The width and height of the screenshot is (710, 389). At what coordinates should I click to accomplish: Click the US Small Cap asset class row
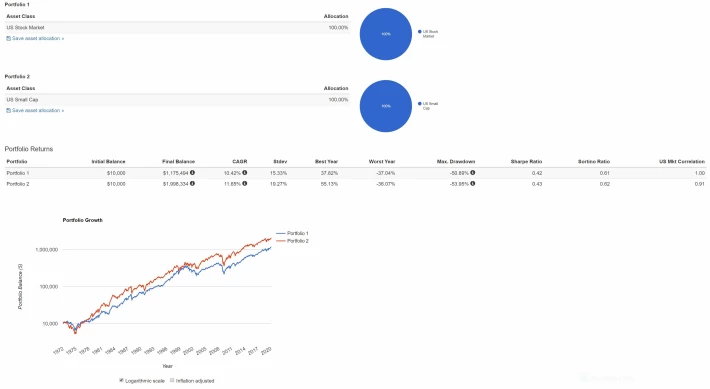tap(177, 100)
